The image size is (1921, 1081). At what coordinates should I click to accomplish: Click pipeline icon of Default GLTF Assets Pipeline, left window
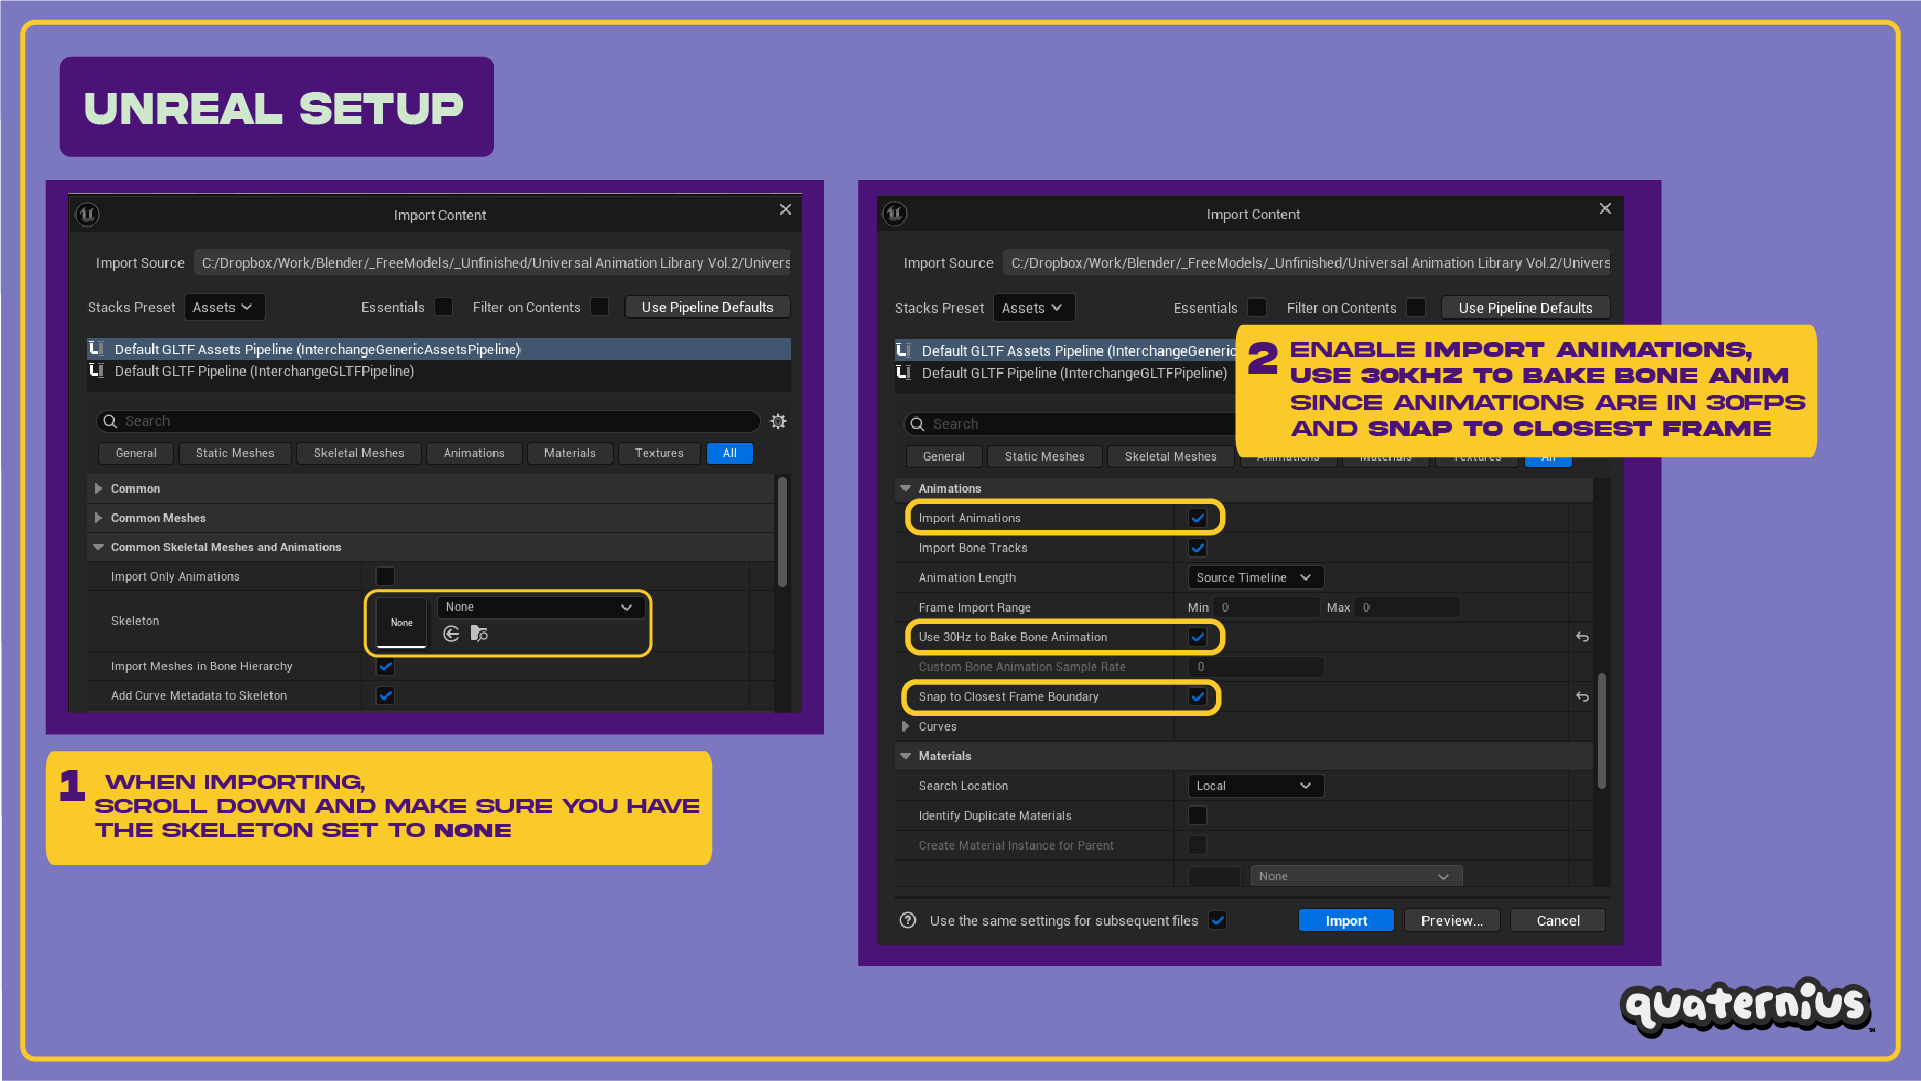(96, 349)
